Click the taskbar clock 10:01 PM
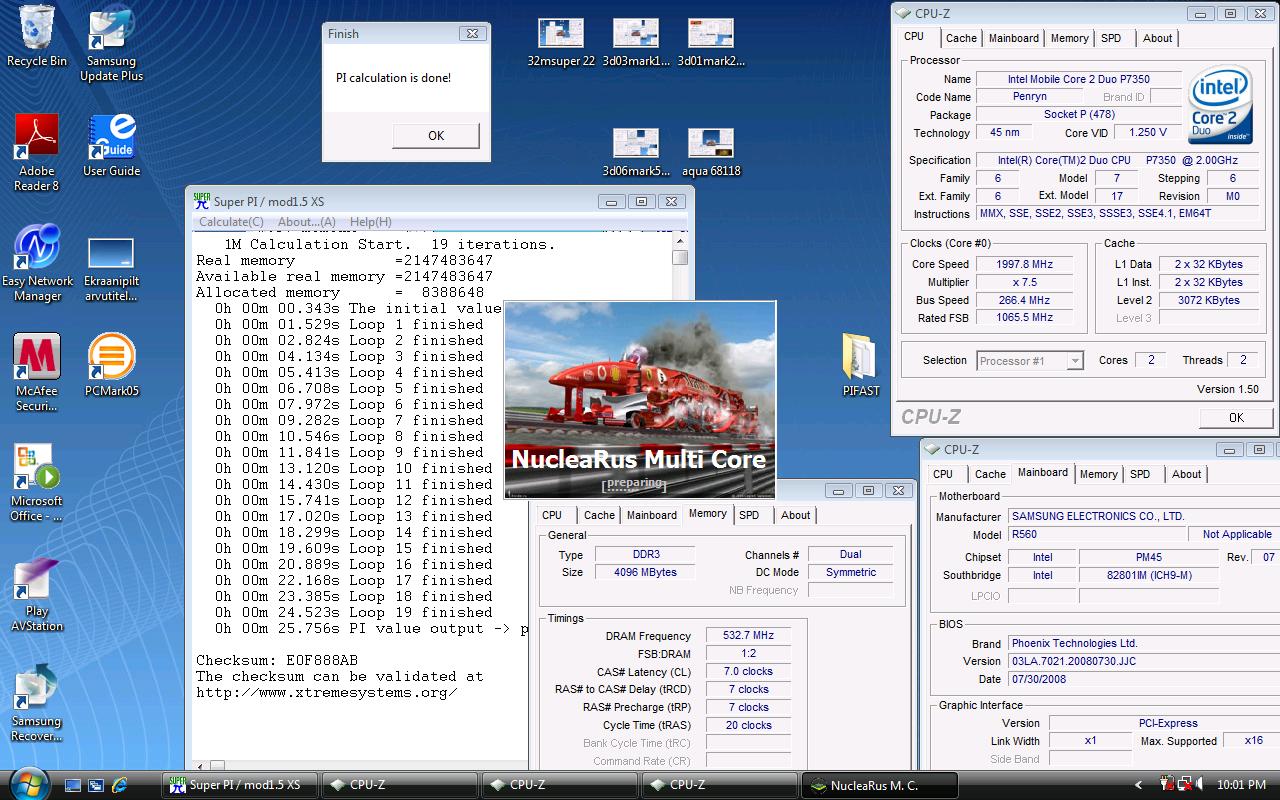 click(1242, 785)
